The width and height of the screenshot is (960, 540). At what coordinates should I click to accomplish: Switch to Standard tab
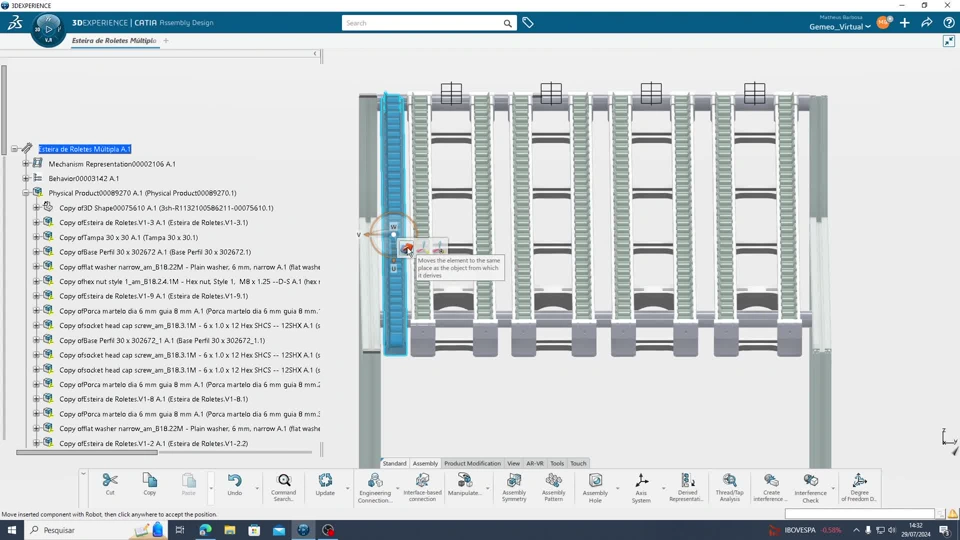394,463
